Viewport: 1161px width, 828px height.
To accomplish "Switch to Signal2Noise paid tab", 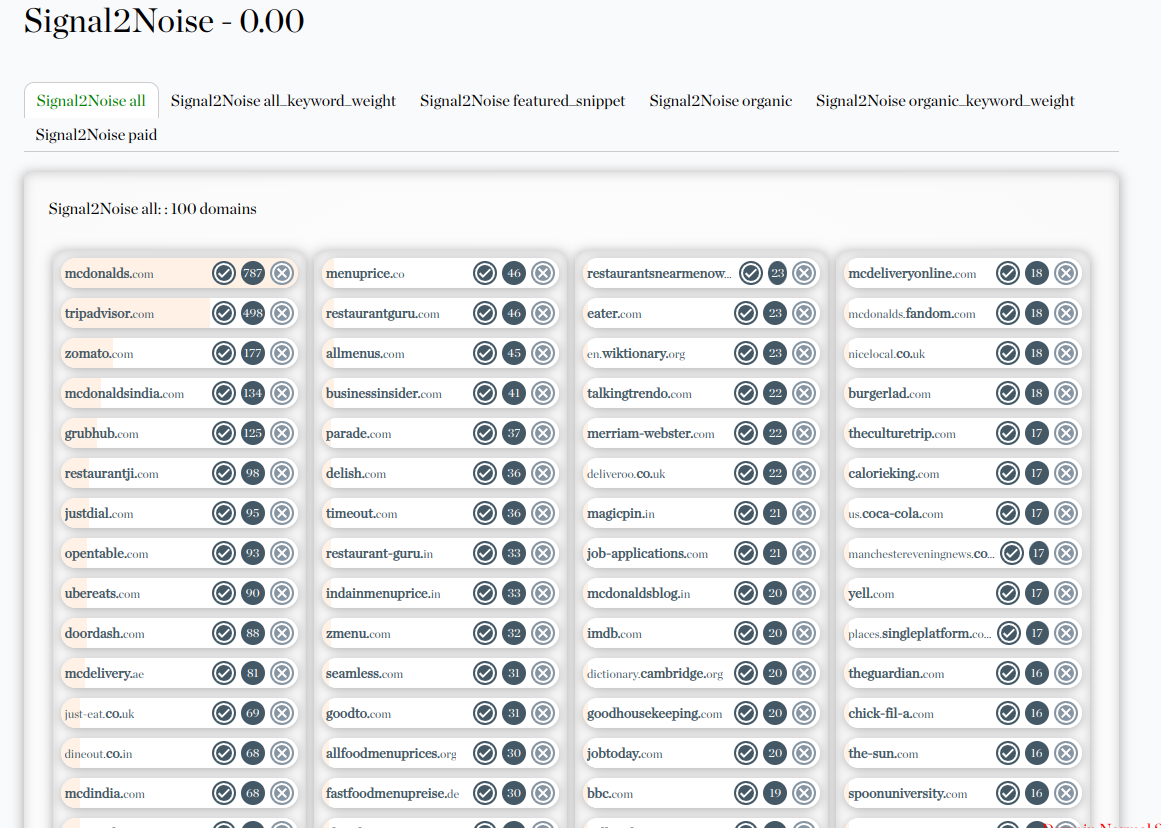I will tap(96, 135).
